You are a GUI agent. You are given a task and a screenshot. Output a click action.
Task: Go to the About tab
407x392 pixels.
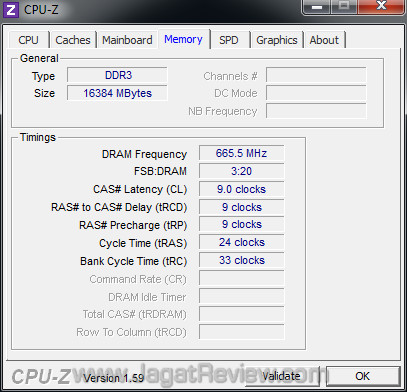(x=324, y=40)
